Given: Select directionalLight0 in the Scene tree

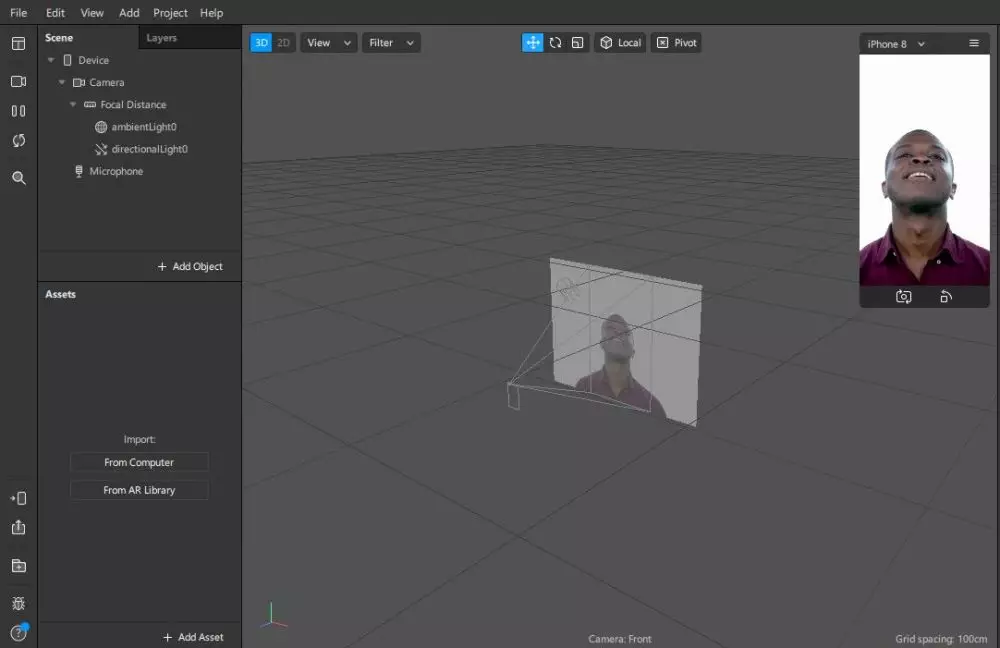Looking at the screenshot, I should coord(149,149).
